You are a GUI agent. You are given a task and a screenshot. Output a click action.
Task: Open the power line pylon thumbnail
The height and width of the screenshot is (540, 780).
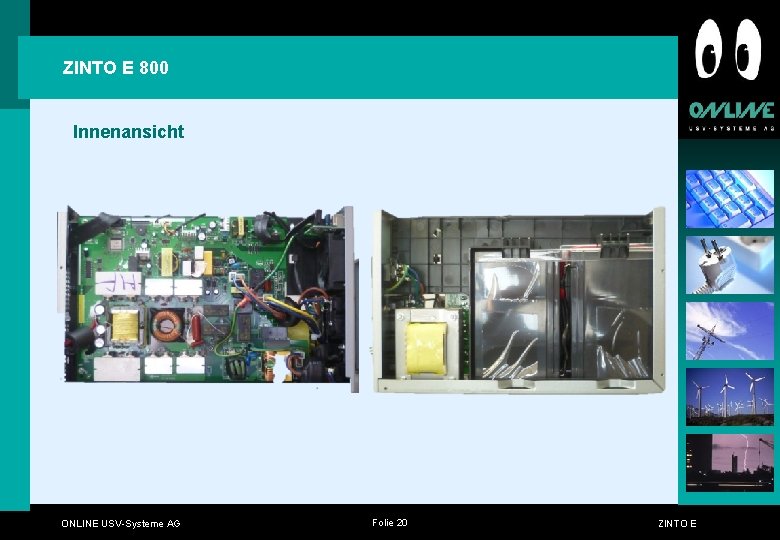coord(730,331)
